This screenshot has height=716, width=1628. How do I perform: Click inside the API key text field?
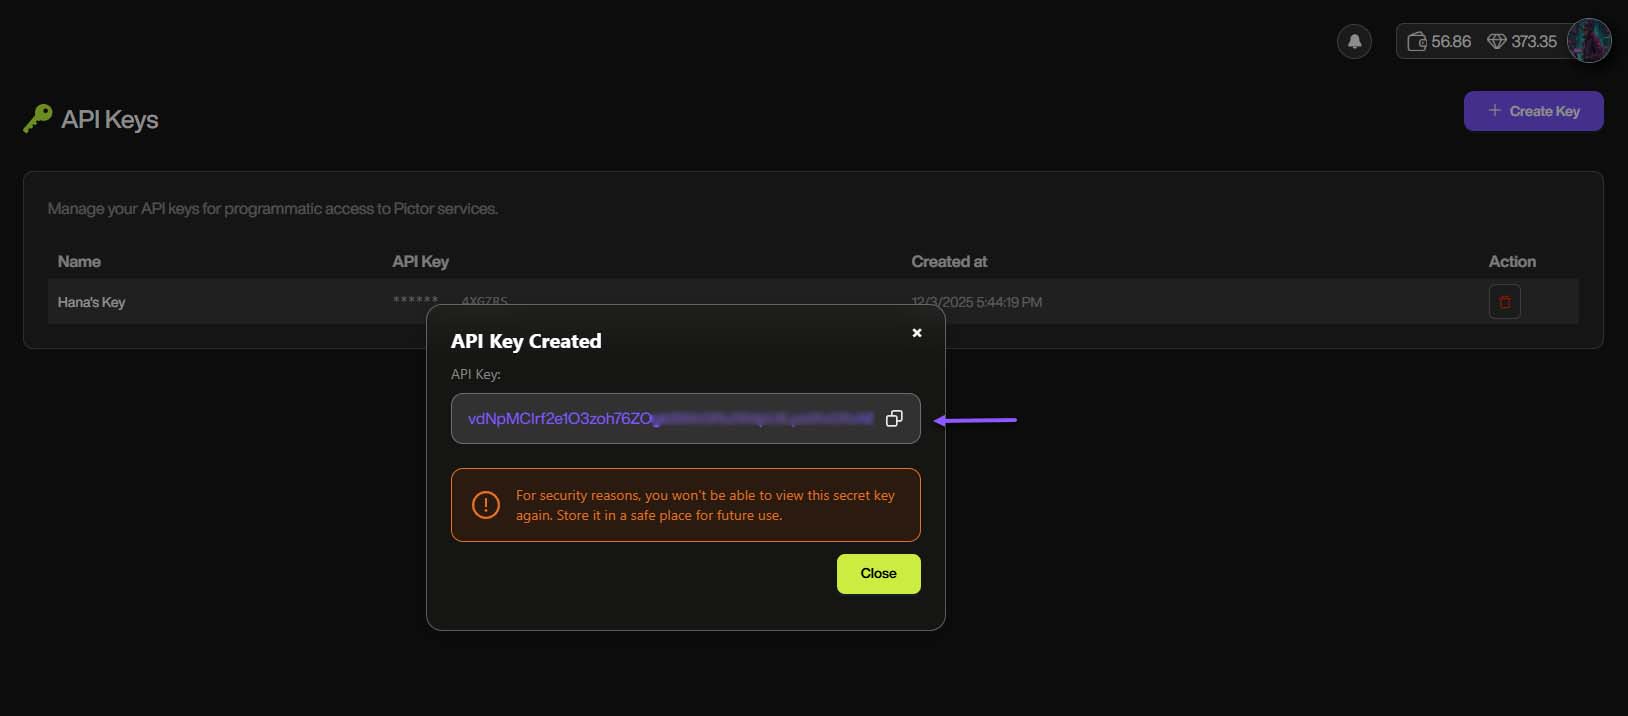660,419
